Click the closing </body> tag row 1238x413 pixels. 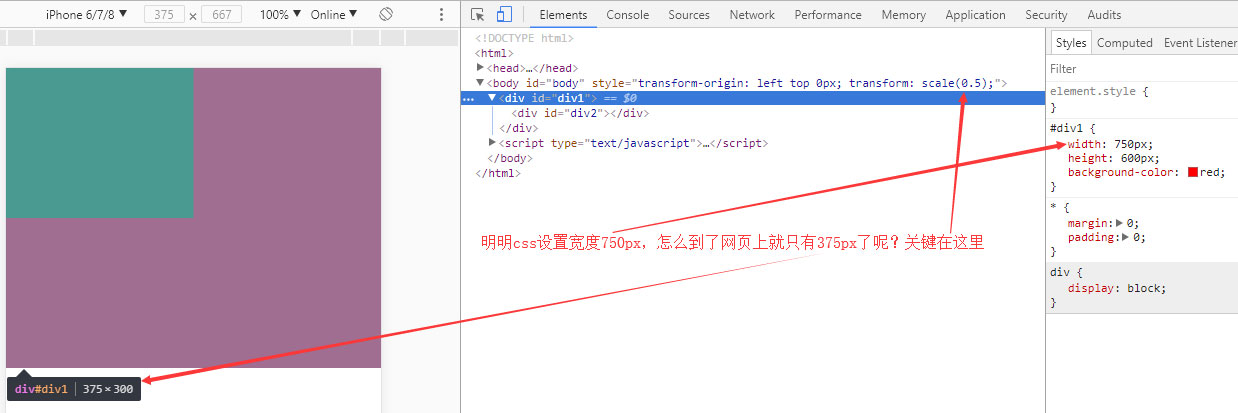click(510, 158)
